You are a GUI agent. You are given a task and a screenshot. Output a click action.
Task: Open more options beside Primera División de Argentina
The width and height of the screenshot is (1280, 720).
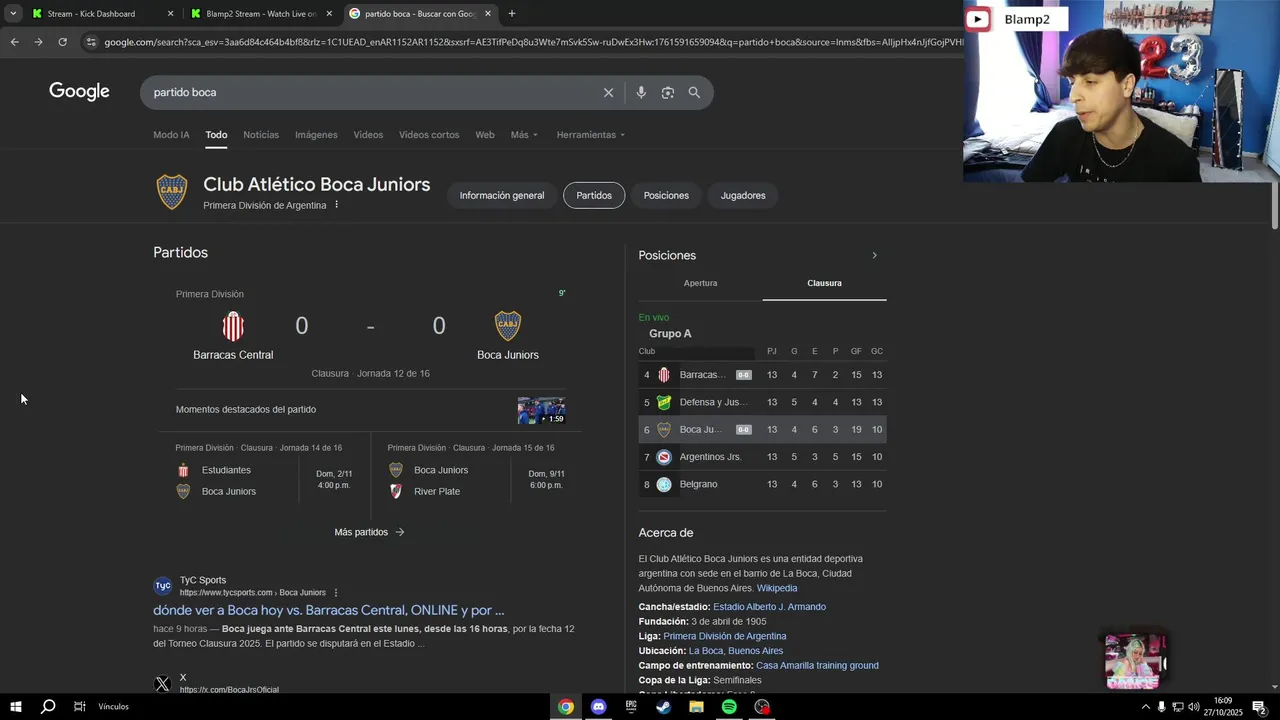[336, 205]
